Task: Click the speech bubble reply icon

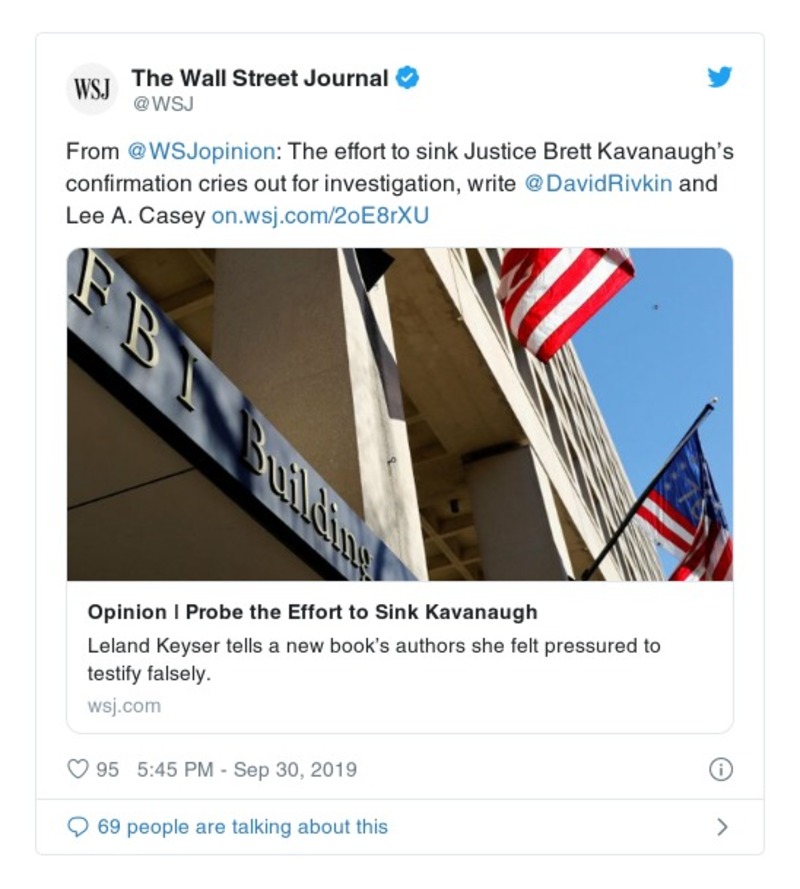Action: click(x=78, y=827)
